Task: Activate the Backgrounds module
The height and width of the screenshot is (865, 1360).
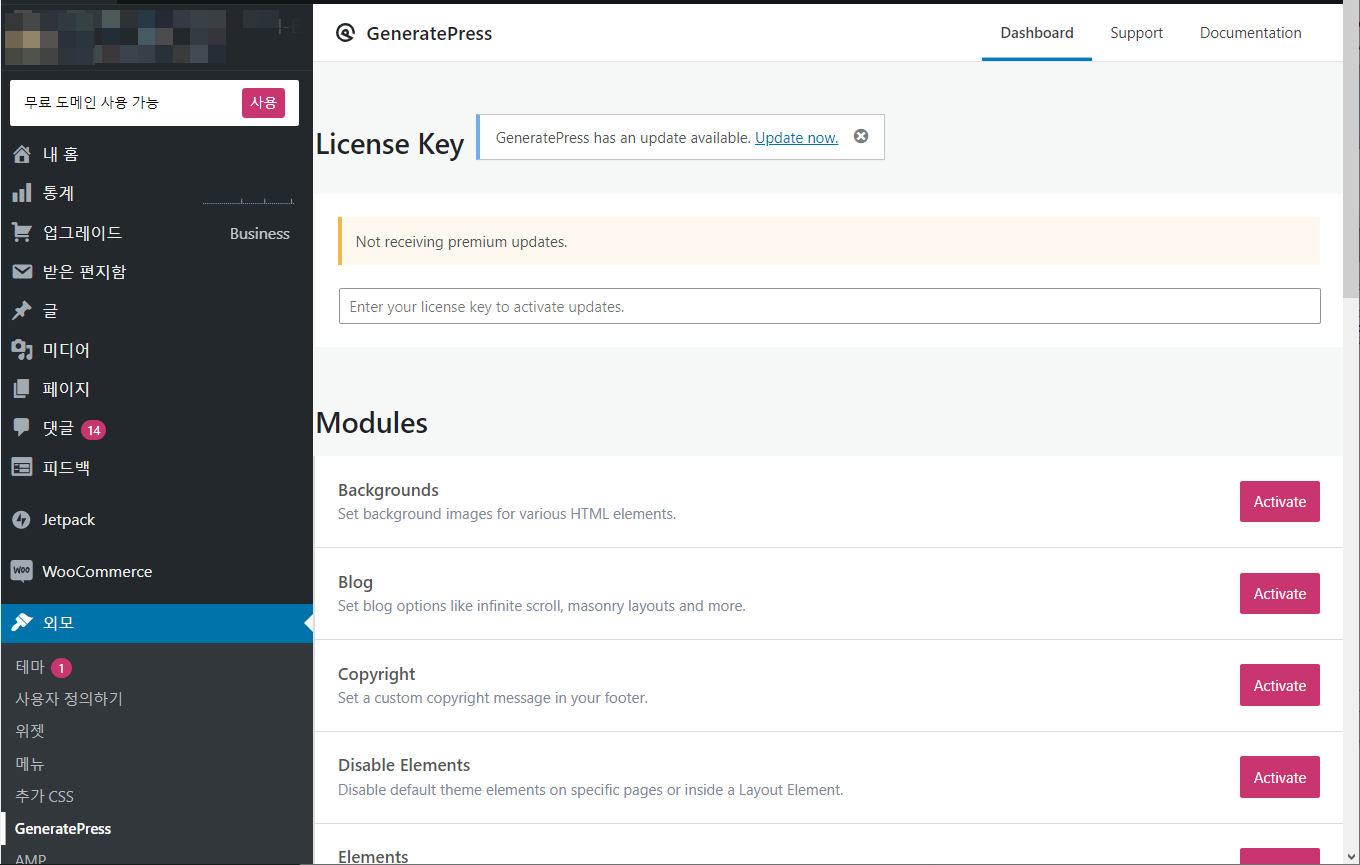Action: coord(1280,502)
